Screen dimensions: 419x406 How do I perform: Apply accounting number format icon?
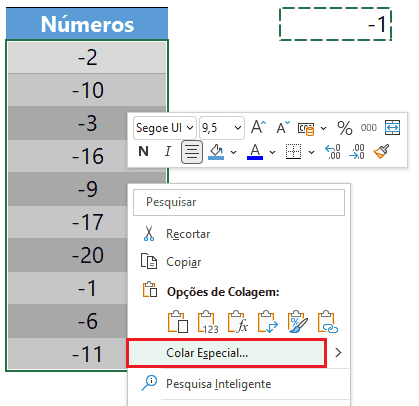(x=306, y=128)
